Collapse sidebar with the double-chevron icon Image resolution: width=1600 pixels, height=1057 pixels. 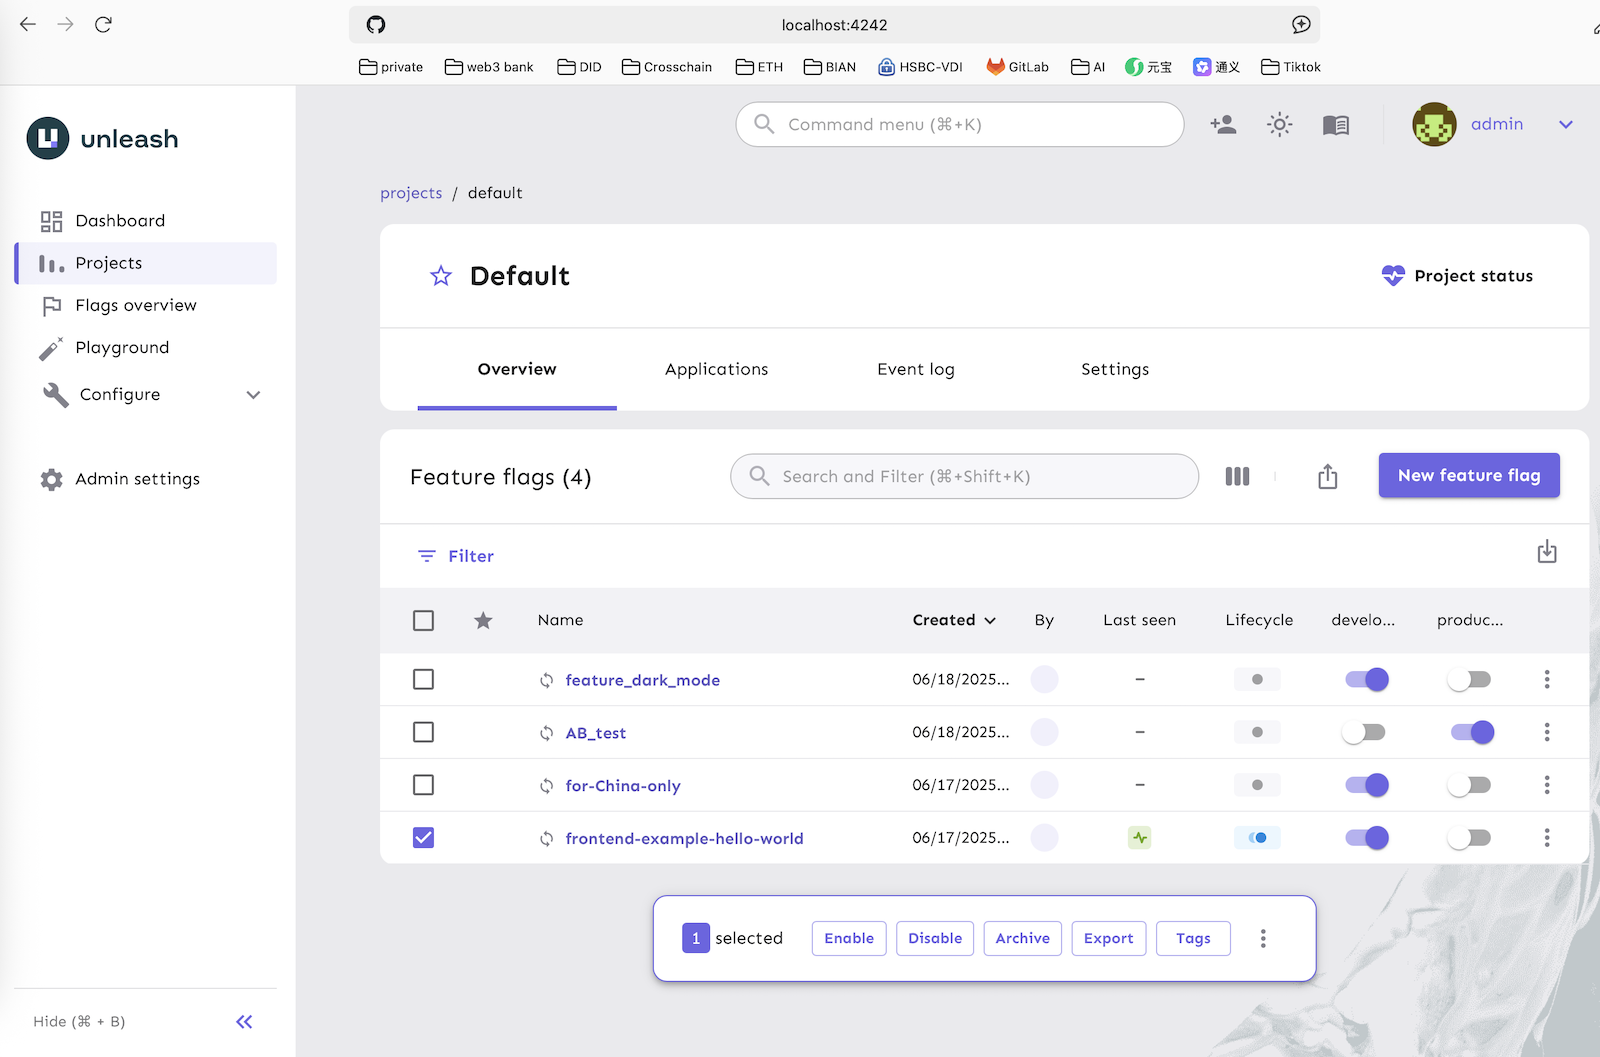click(x=244, y=1021)
